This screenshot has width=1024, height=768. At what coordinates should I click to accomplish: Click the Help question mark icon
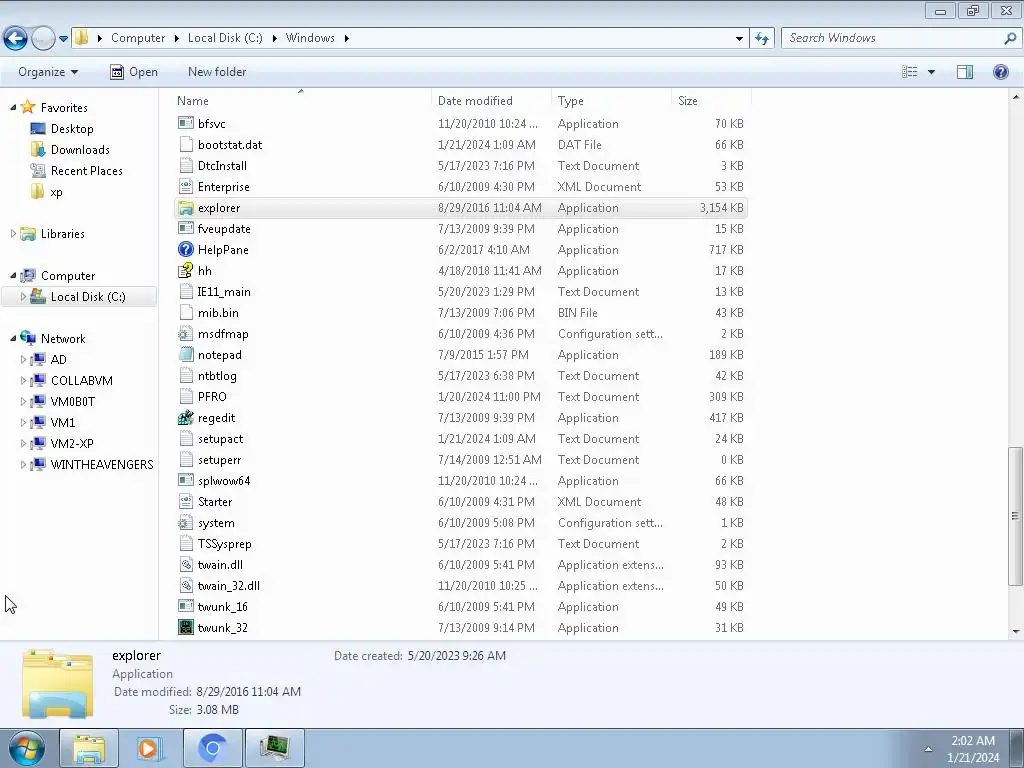pos(1000,72)
